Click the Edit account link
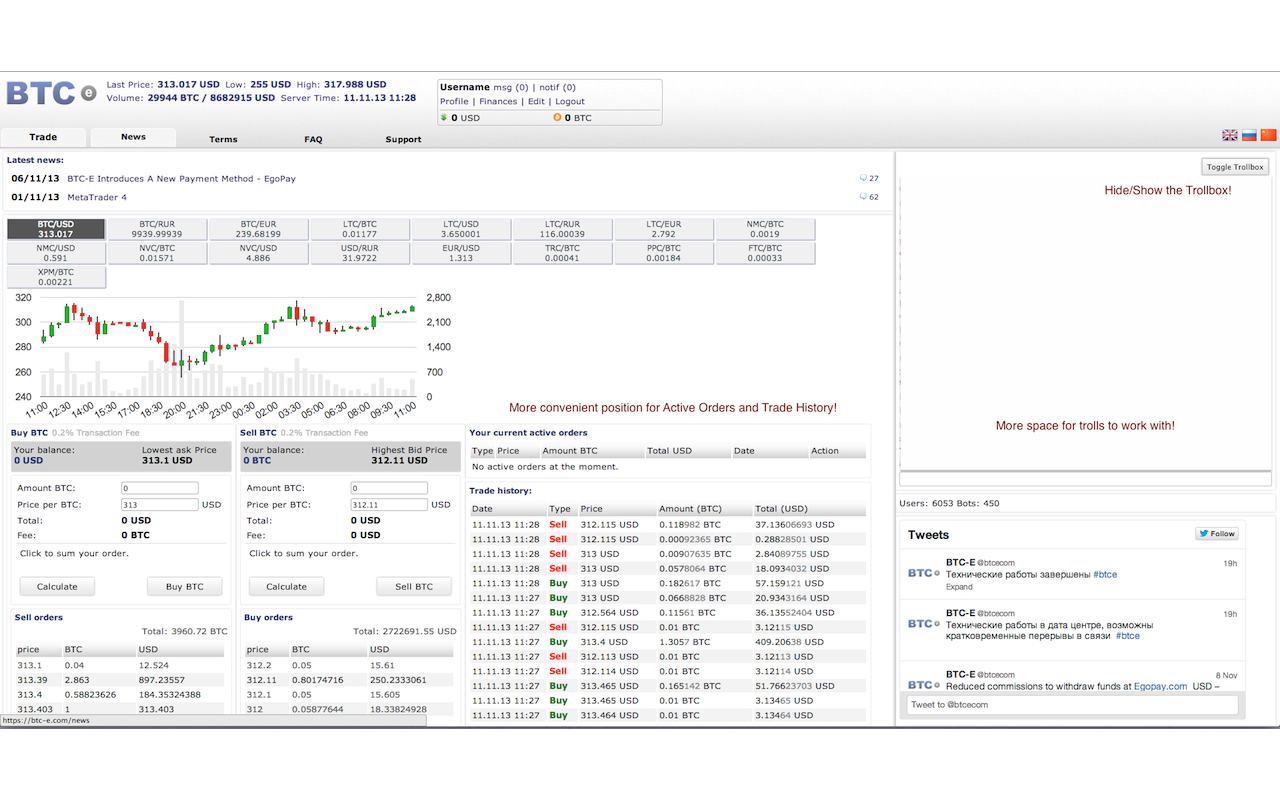This screenshot has height=800, width=1280. point(537,101)
